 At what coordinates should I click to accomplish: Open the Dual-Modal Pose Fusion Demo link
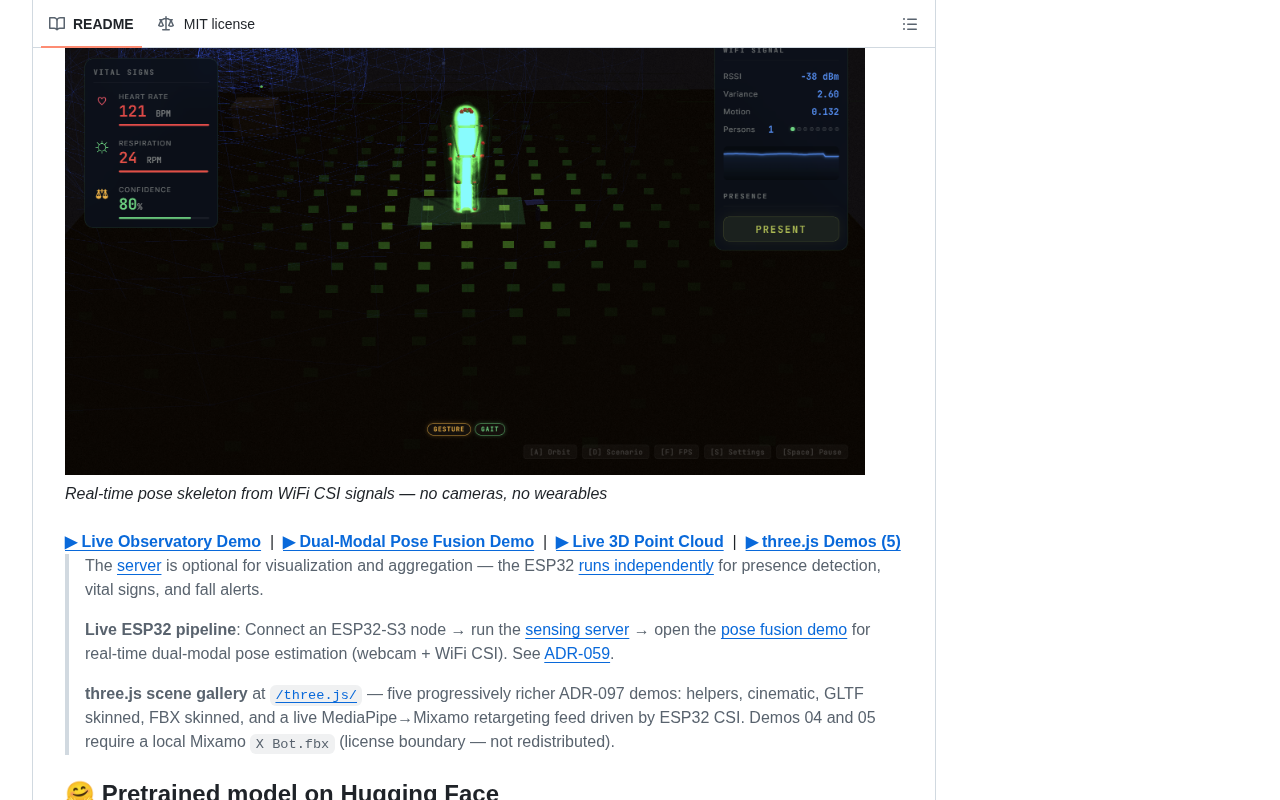[x=408, y=542]
